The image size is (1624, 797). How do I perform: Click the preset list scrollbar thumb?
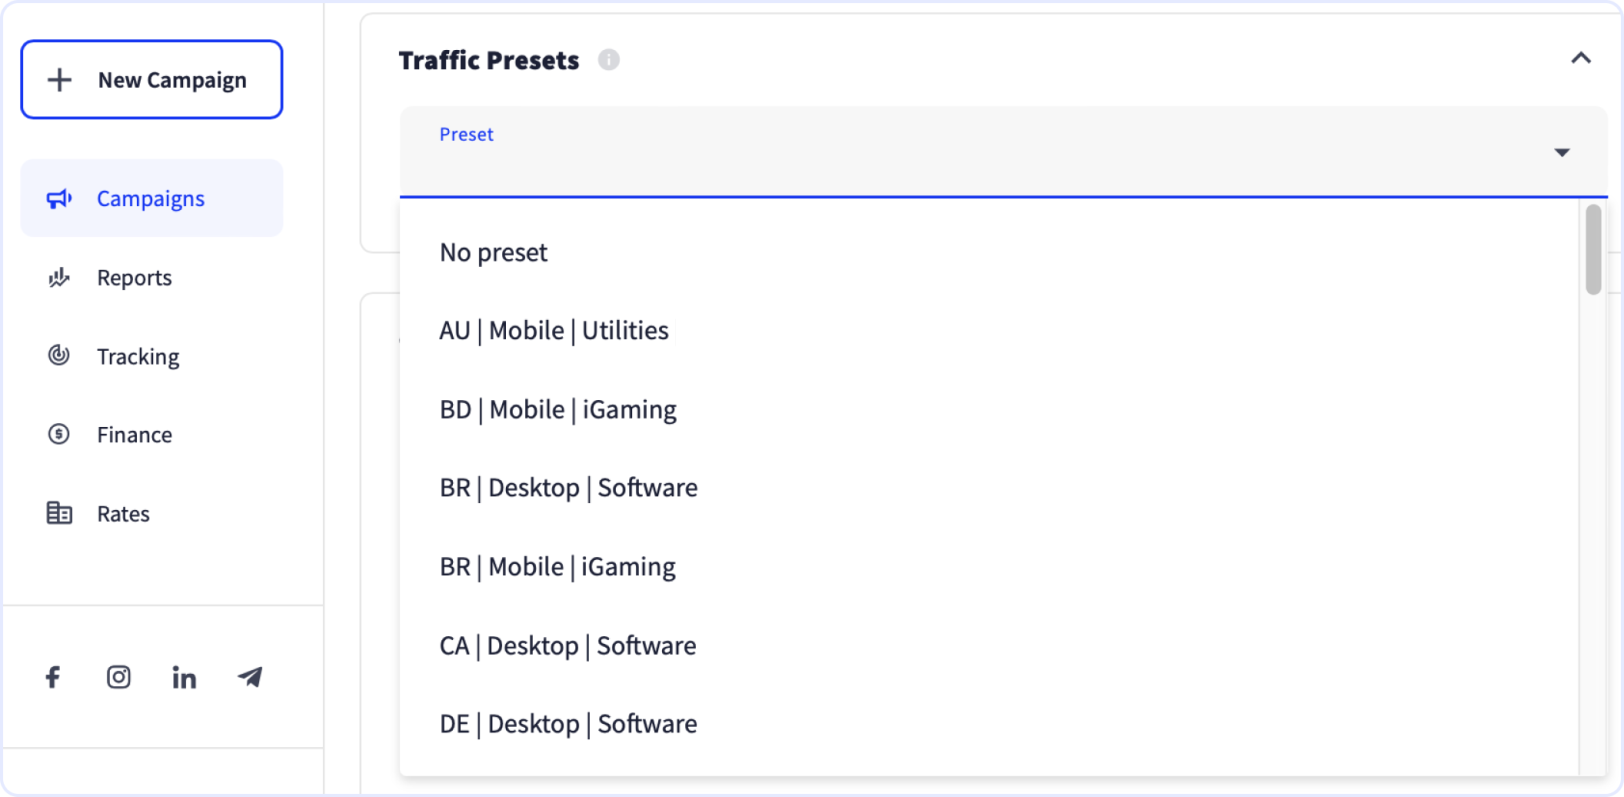(x=1593, y=250)
